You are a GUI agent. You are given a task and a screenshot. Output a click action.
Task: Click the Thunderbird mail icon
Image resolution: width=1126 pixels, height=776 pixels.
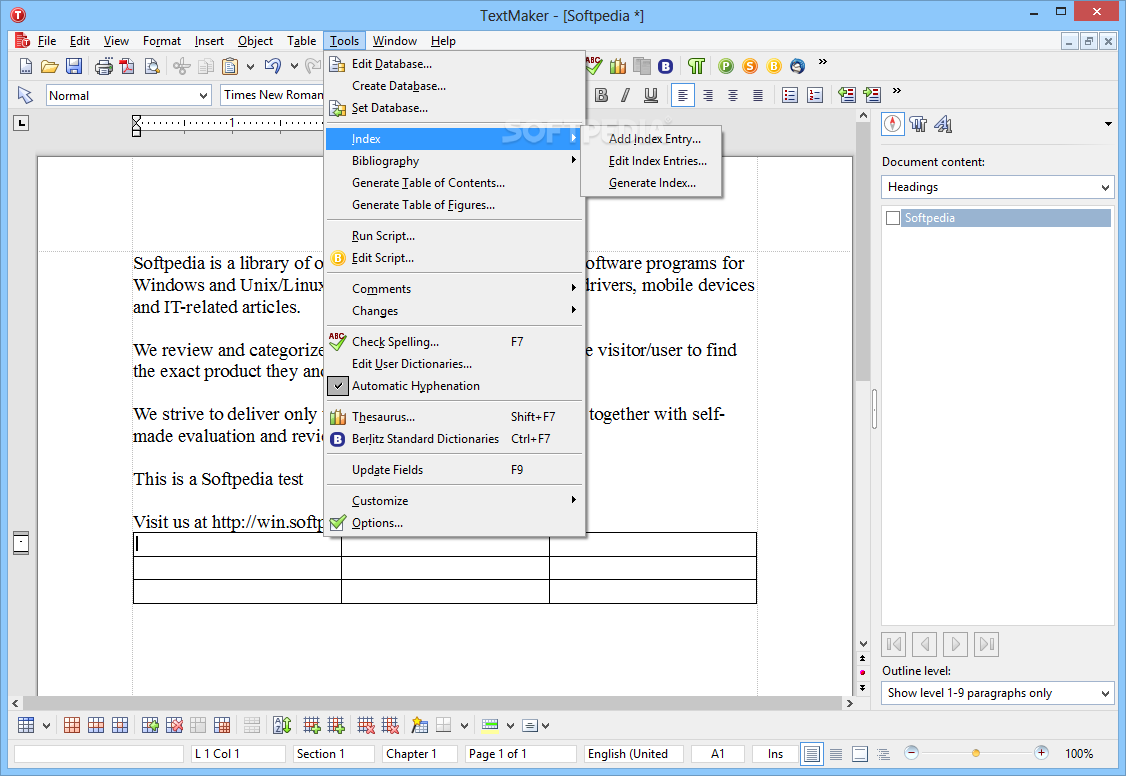(798, 67)
